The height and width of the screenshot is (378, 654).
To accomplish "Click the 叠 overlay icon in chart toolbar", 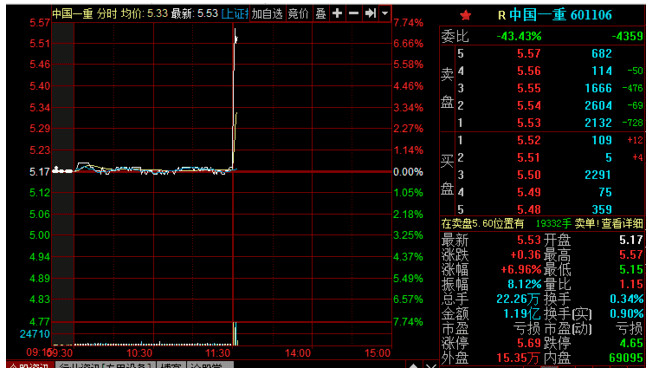I will click(320, 13).
